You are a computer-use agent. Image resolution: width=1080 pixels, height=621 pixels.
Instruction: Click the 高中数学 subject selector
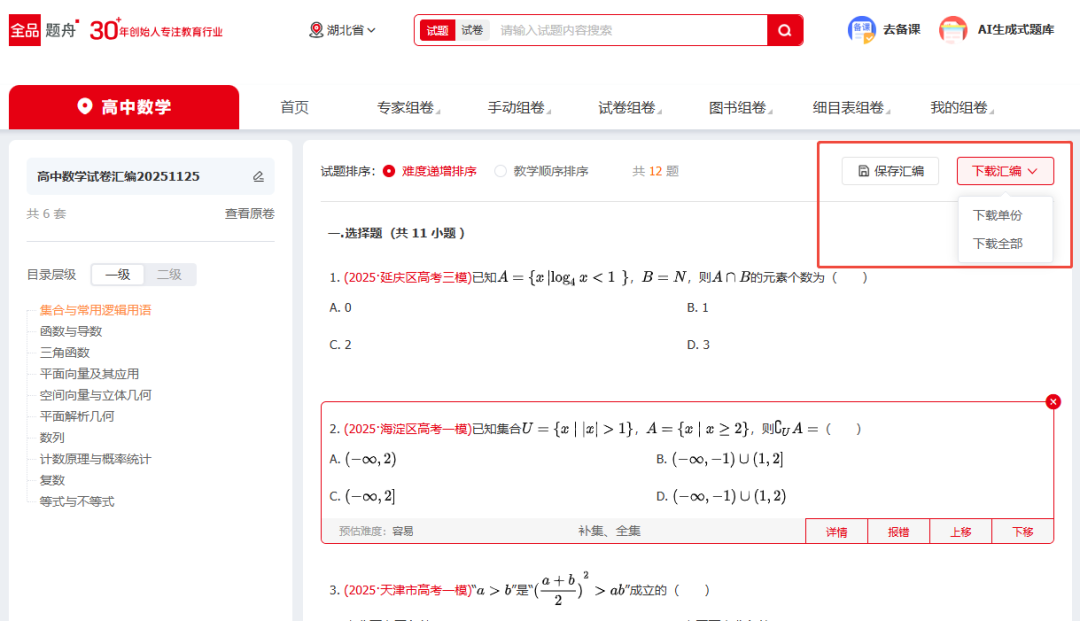[x=124, y=107]
